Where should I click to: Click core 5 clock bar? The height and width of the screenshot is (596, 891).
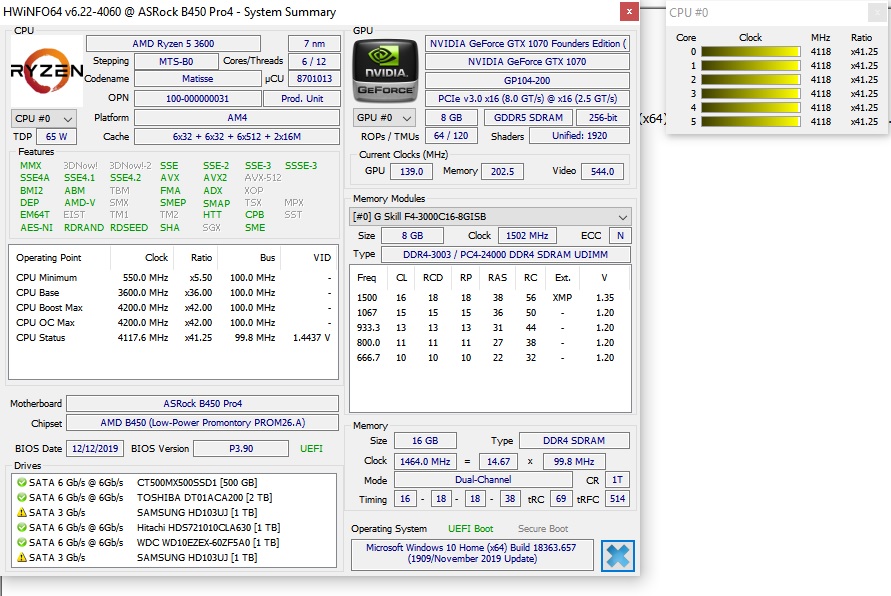(751, 122)
